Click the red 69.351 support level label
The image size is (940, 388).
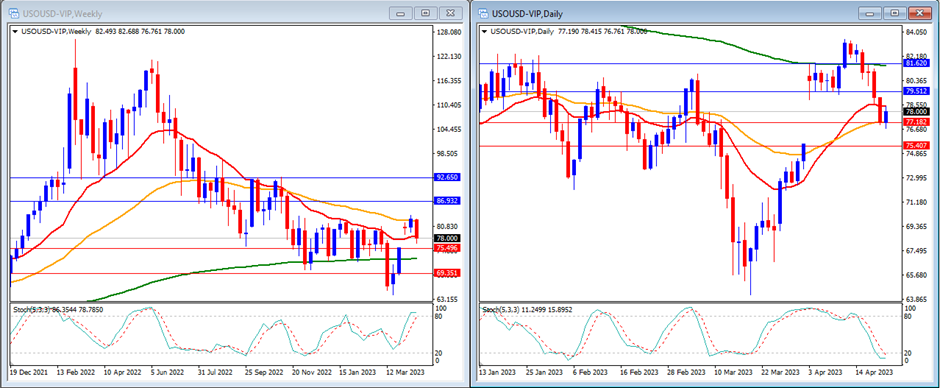pyautogui.click(x=447, y=273)
